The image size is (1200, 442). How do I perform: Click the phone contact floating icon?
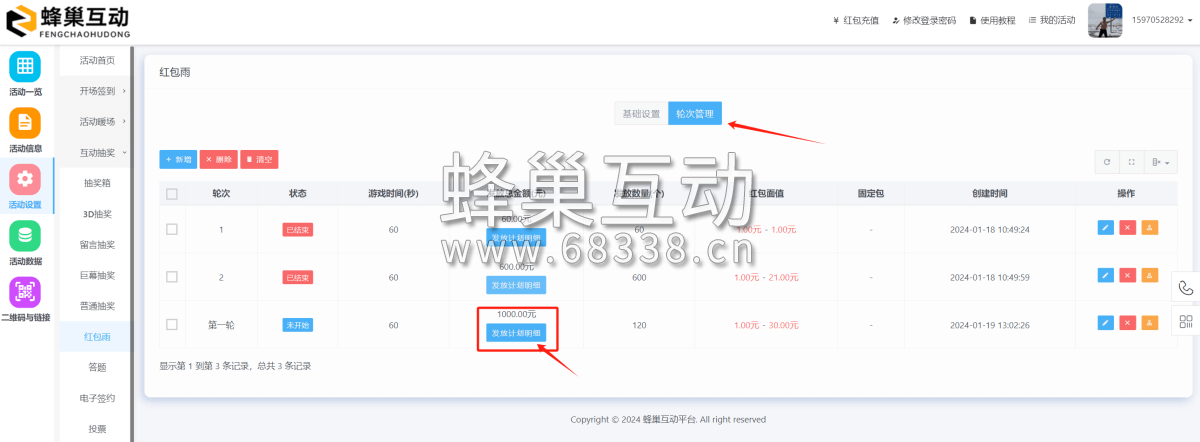(1186, 287)
